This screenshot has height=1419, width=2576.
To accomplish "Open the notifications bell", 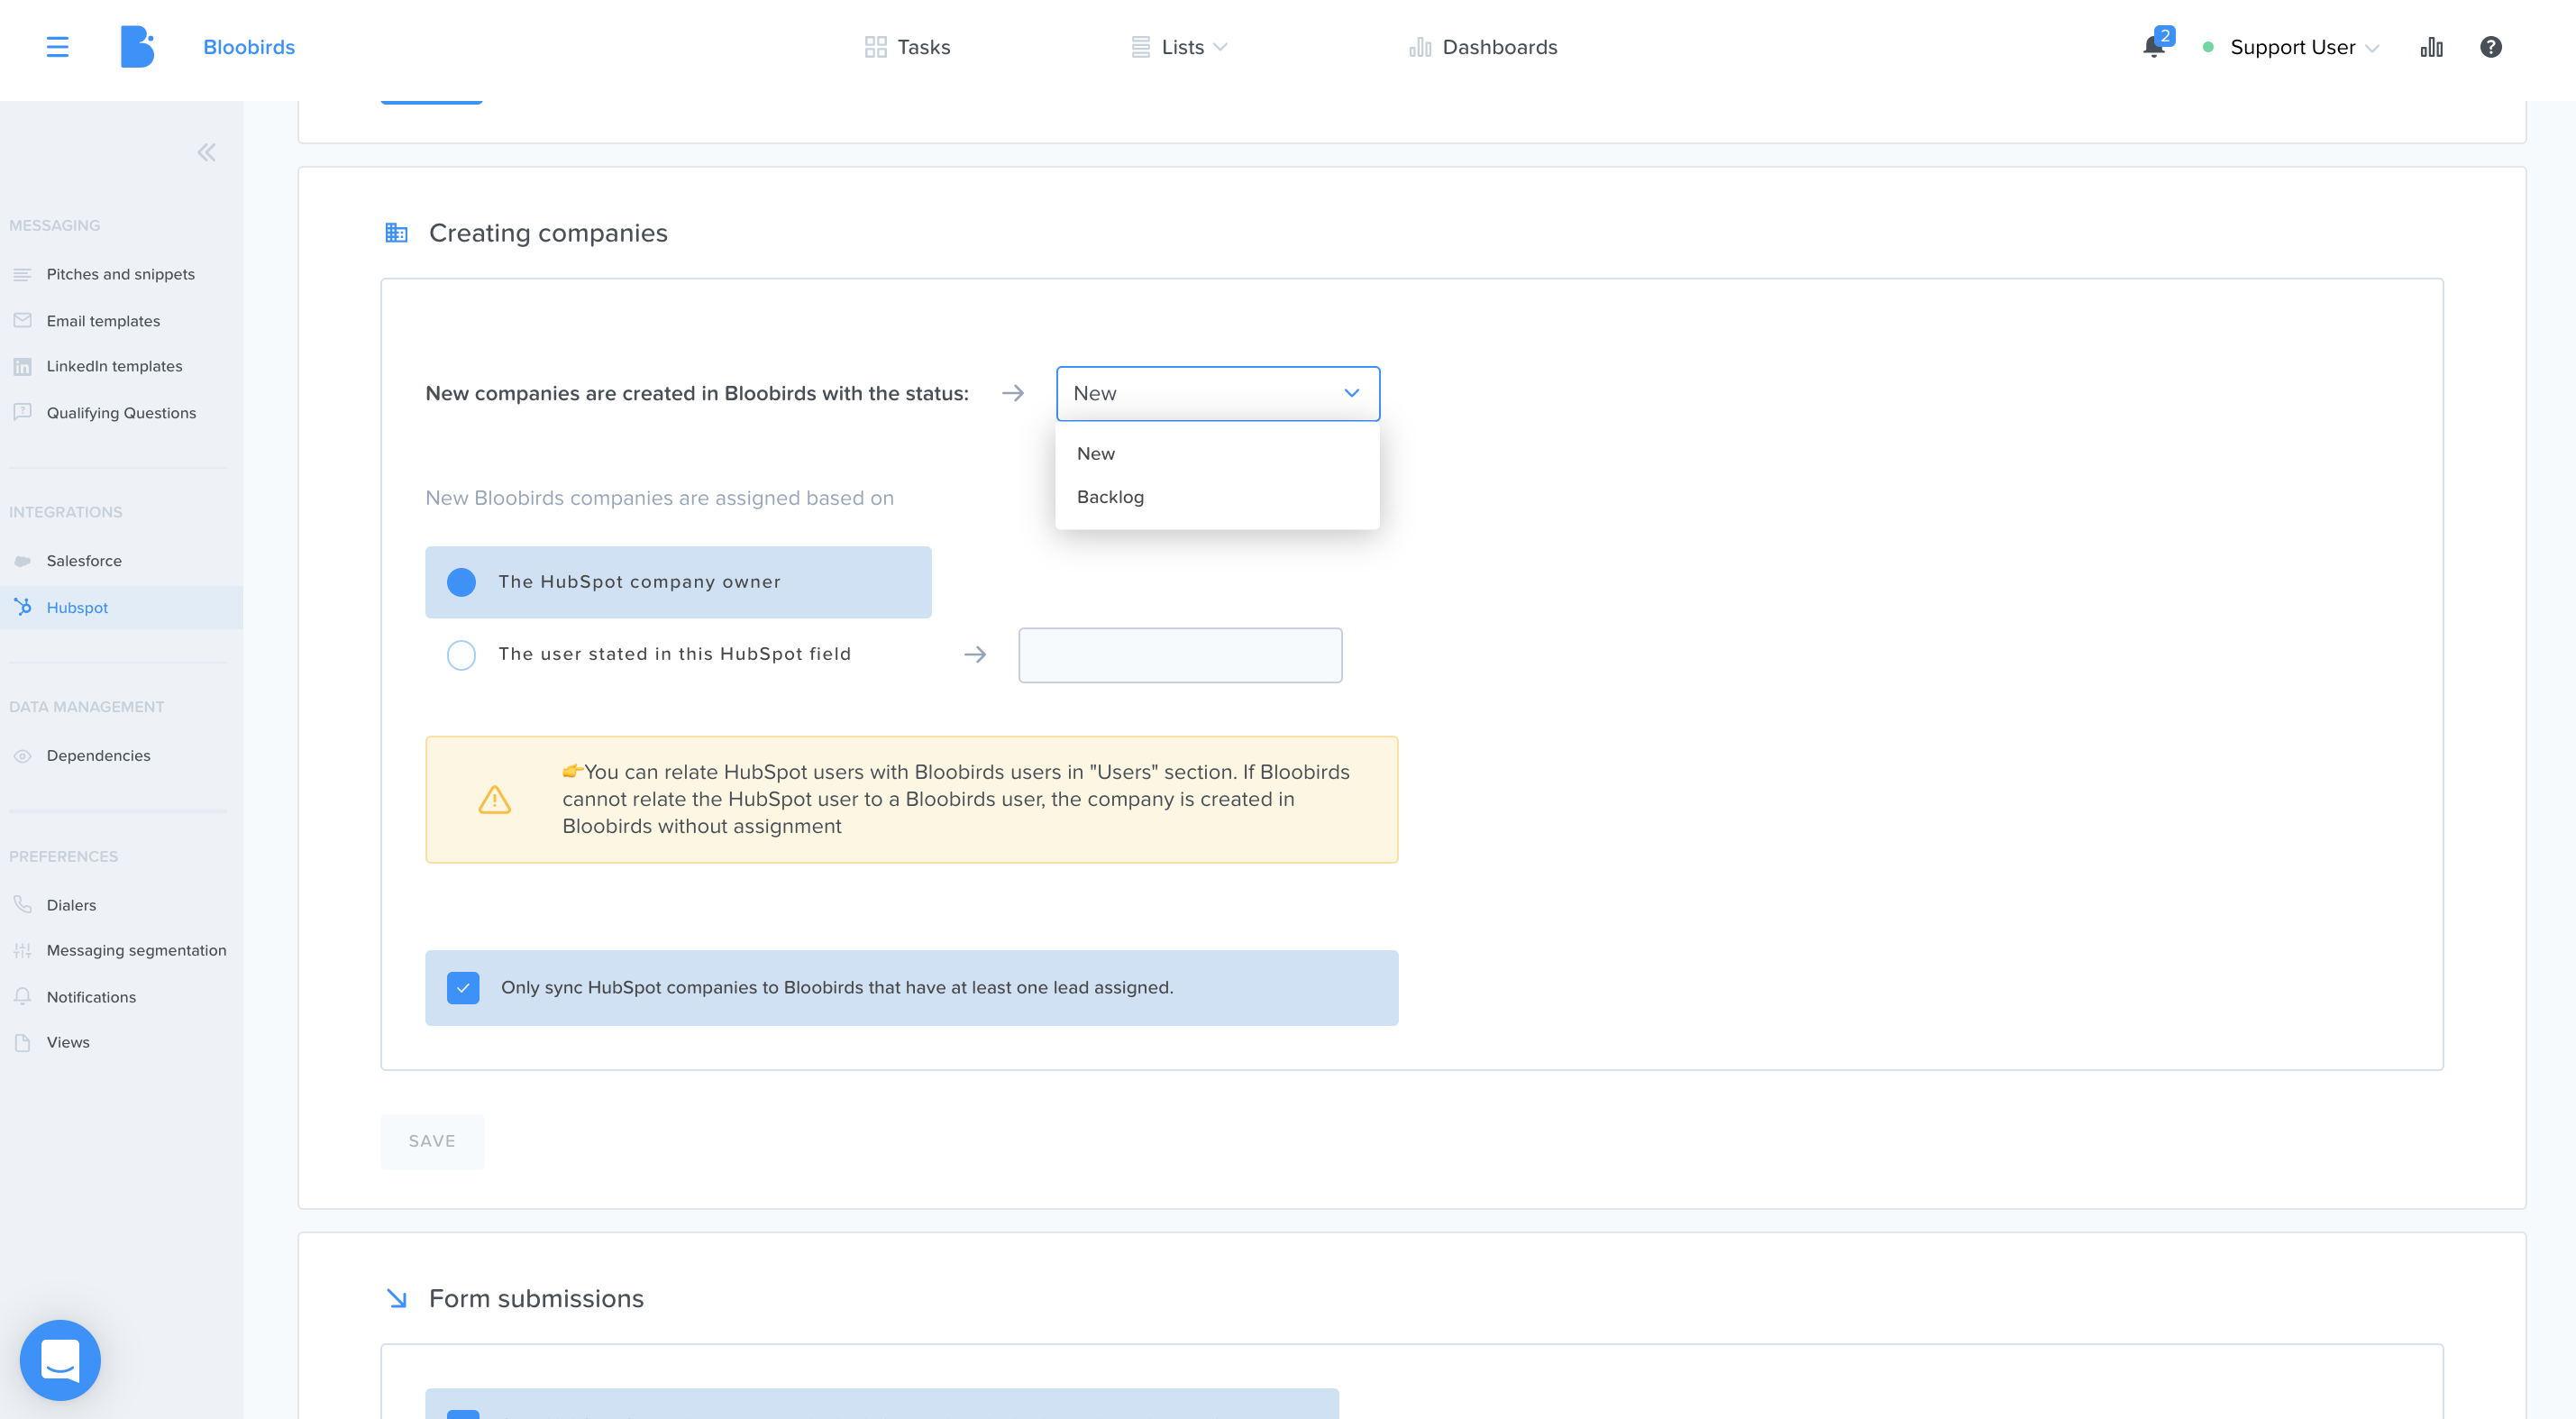I will tap(2154, 47).
